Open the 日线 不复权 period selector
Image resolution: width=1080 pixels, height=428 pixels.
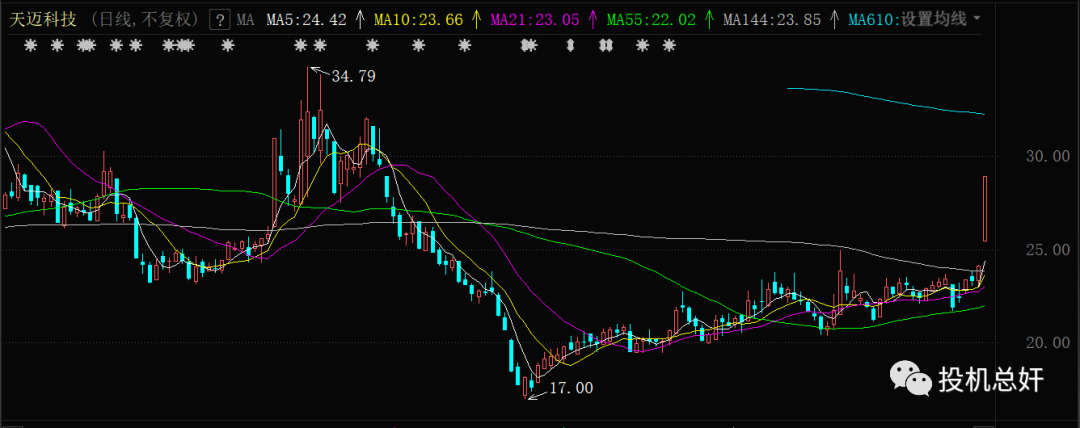tap(140, 19)
